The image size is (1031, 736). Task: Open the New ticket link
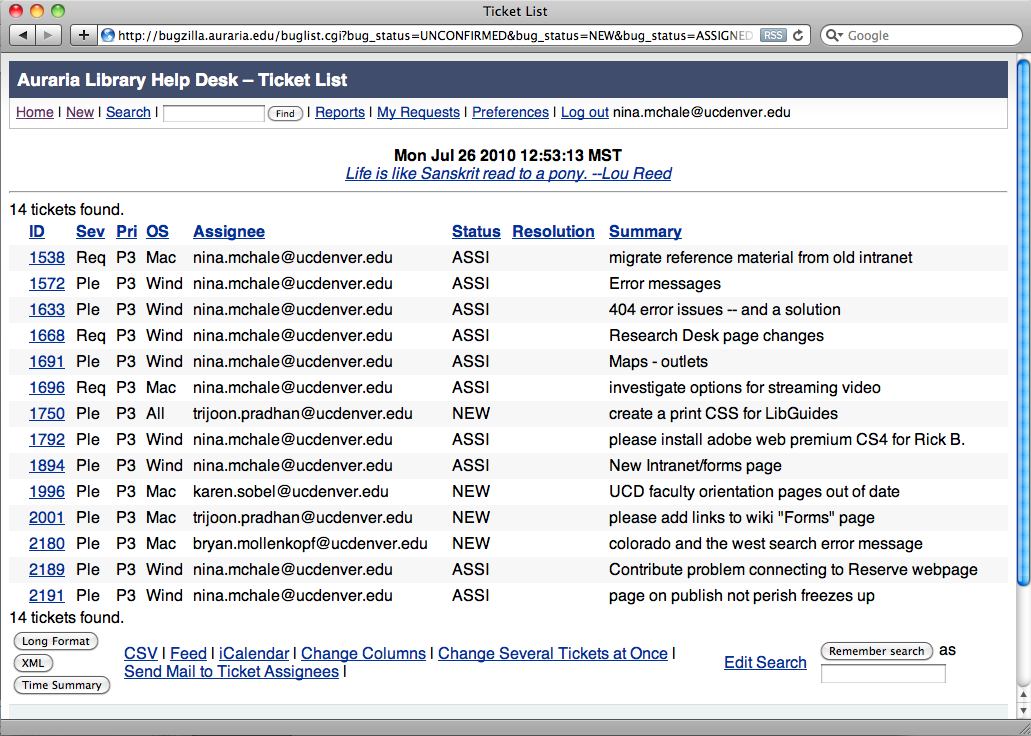[x=80, y=112]
